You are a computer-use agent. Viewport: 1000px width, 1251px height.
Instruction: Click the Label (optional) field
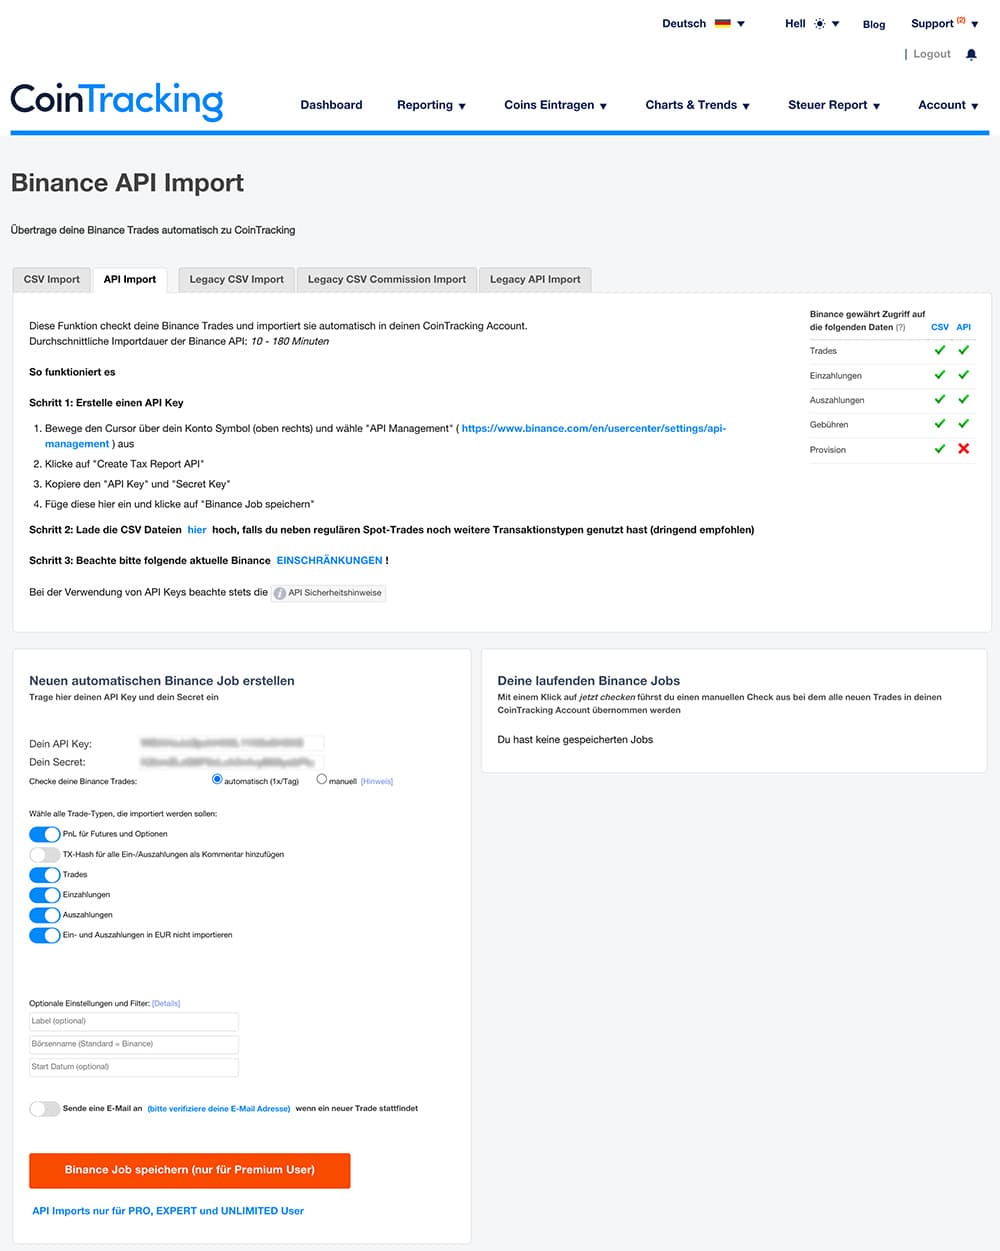pyautogui.click(x=134, y=1021)
